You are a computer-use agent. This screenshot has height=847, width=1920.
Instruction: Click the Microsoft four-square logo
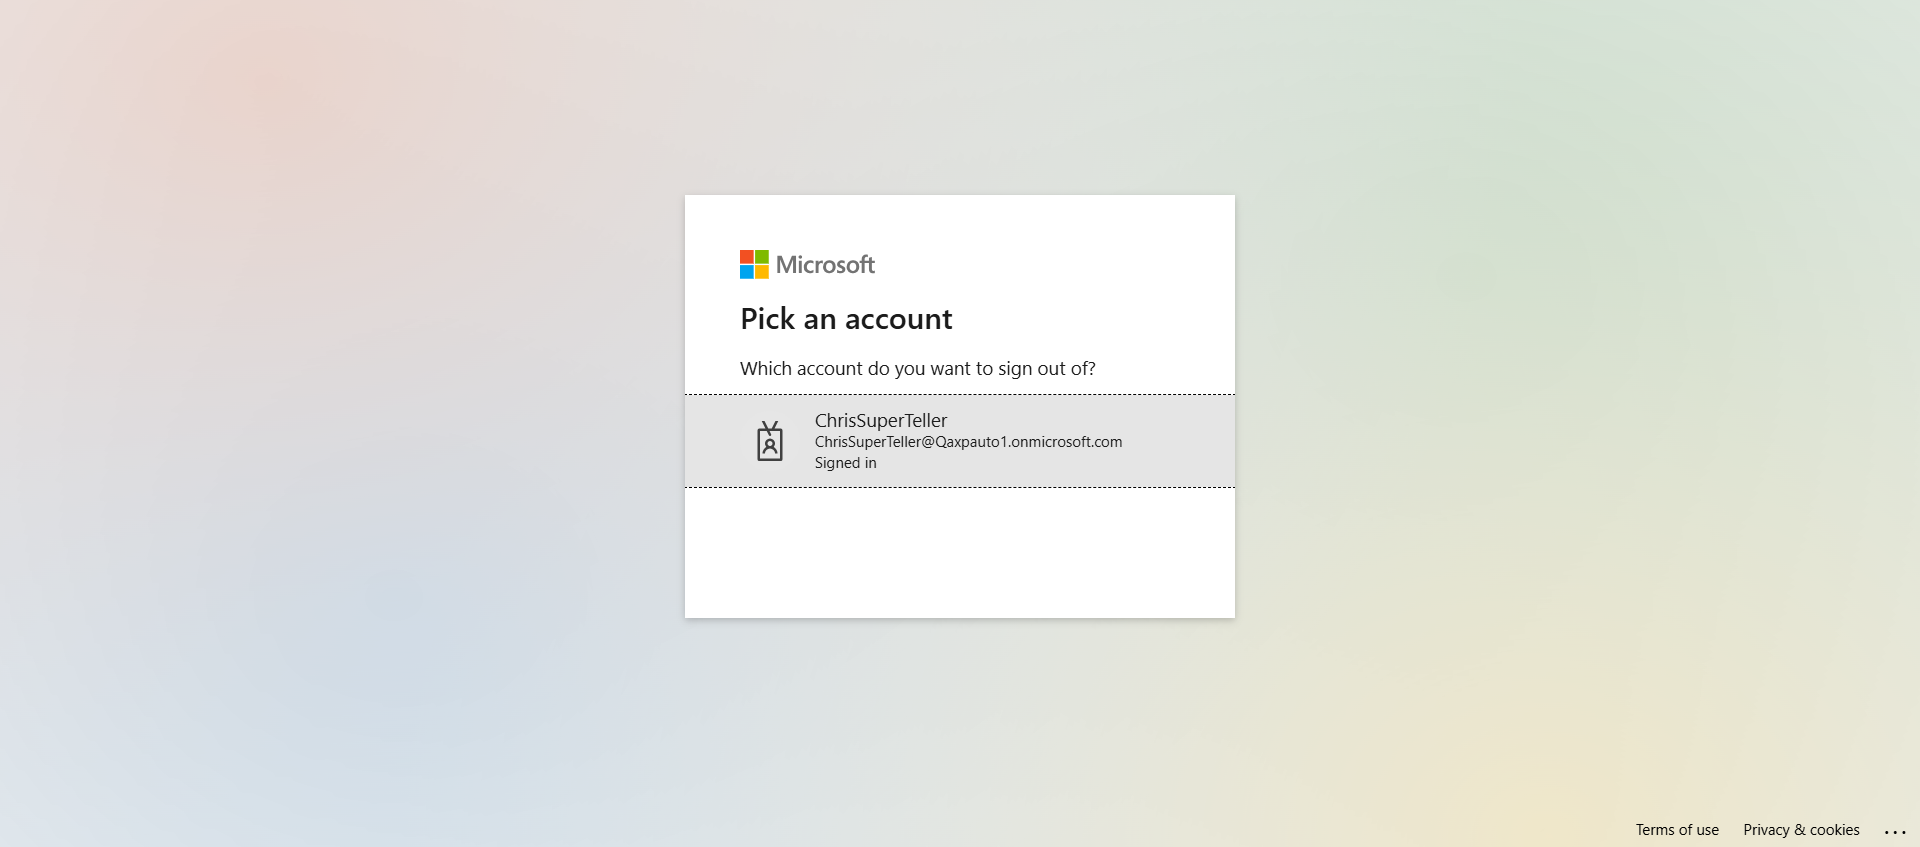pyautogui.click(x=754, y=264)
